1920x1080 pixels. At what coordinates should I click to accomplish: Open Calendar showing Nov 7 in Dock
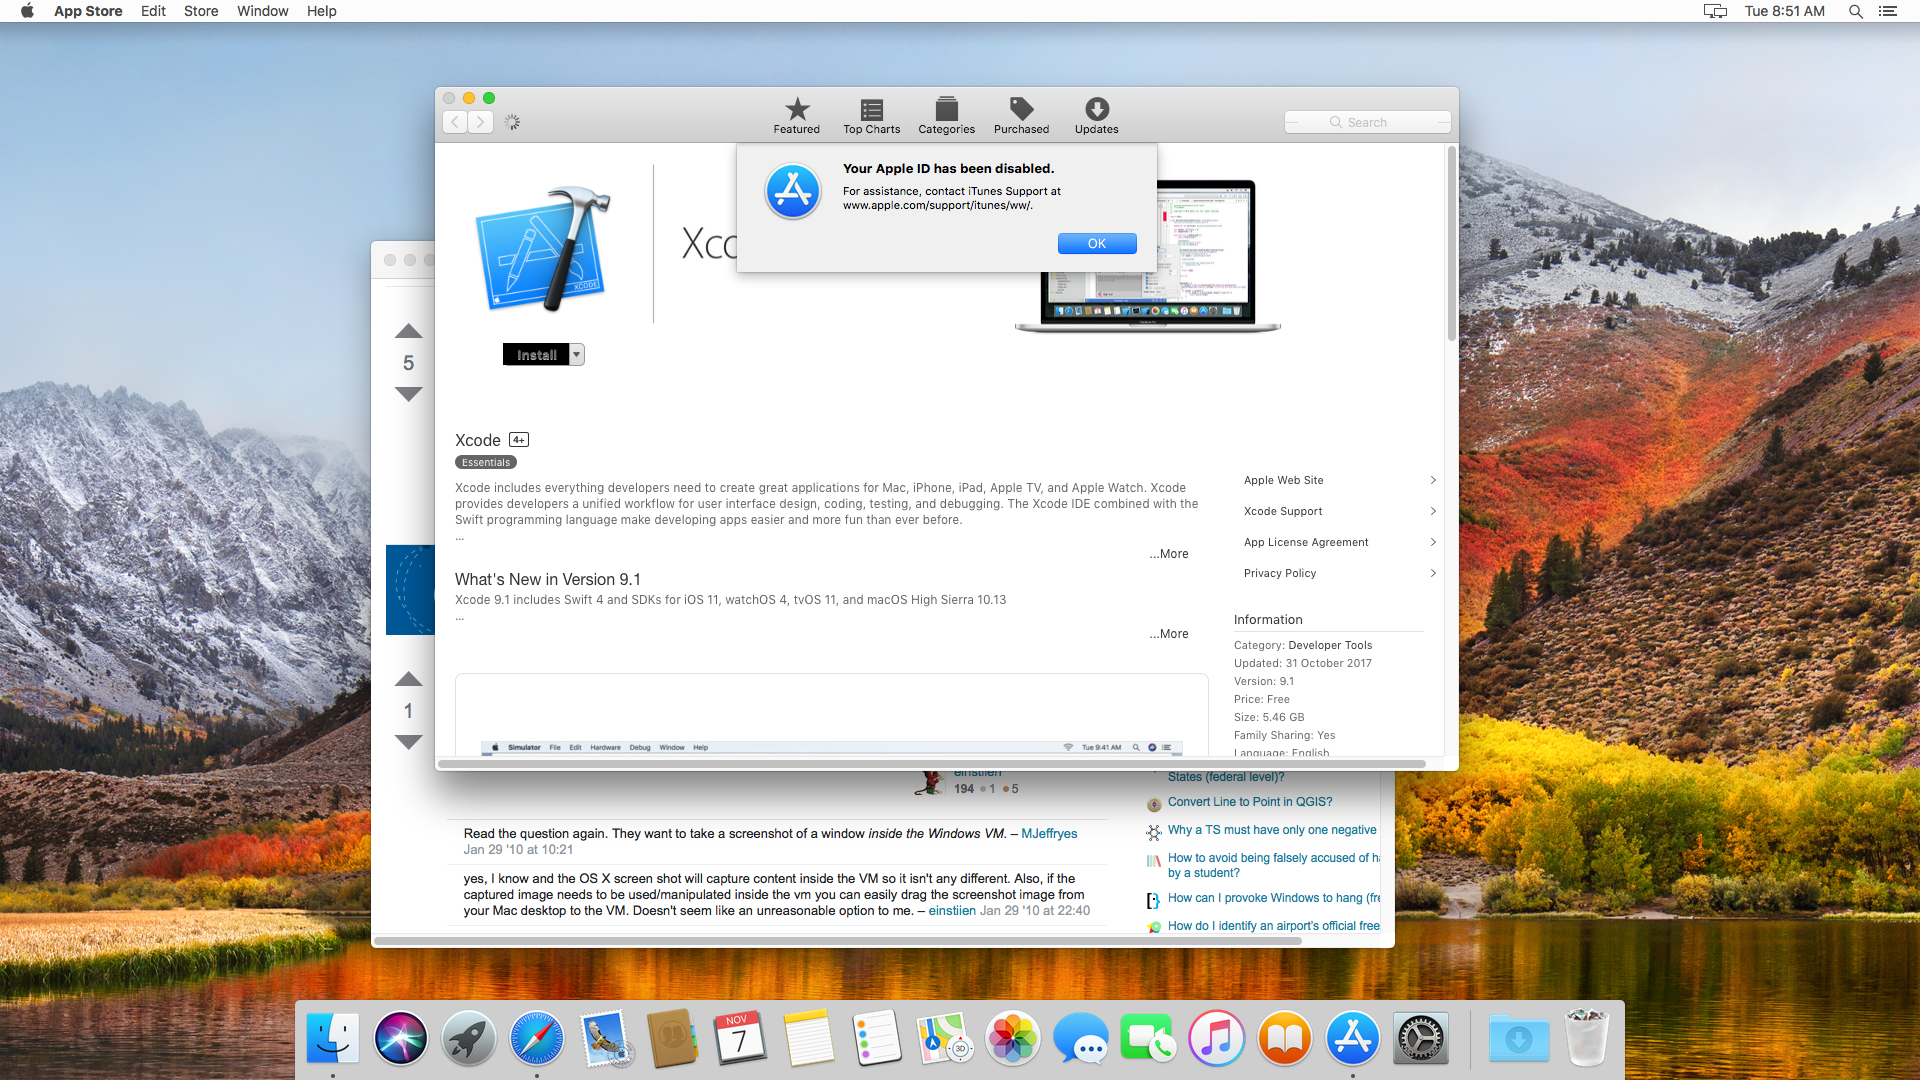pyautogui.click(x=741, y=1038)
